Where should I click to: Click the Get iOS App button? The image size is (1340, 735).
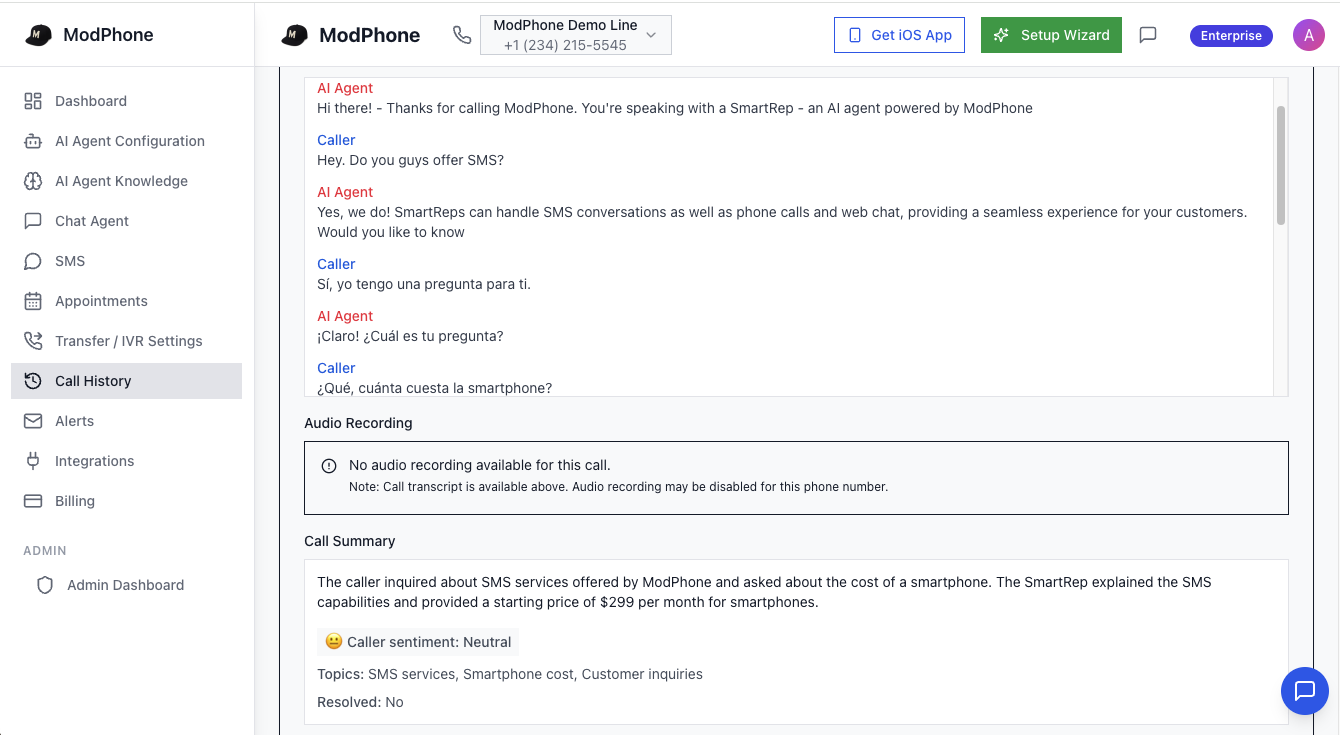point(899,35)
